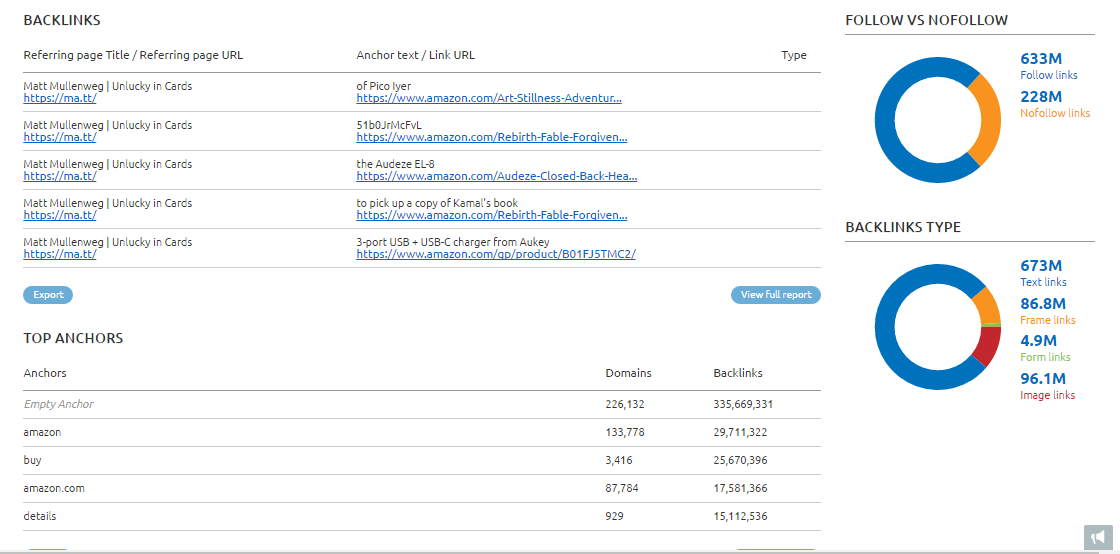Screen dimensions: 1120x554
Task: Open the Audeze-Closed-Back-Hea Amazon link
Action: (496, 176)
